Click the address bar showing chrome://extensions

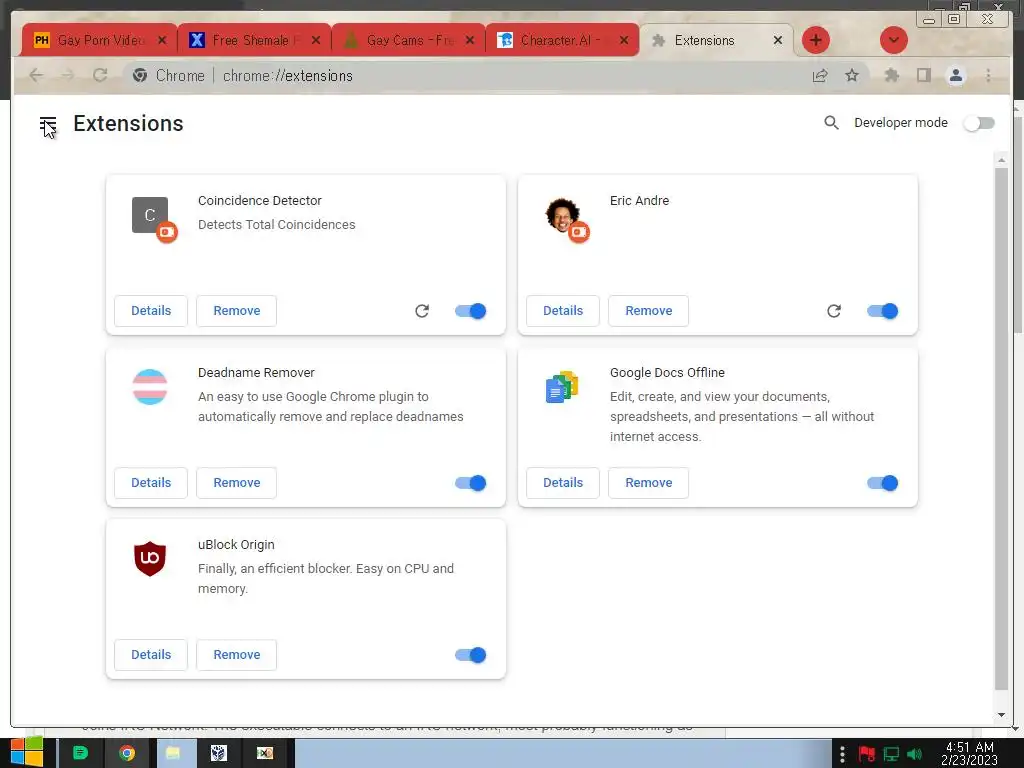(x=496, y=76)
